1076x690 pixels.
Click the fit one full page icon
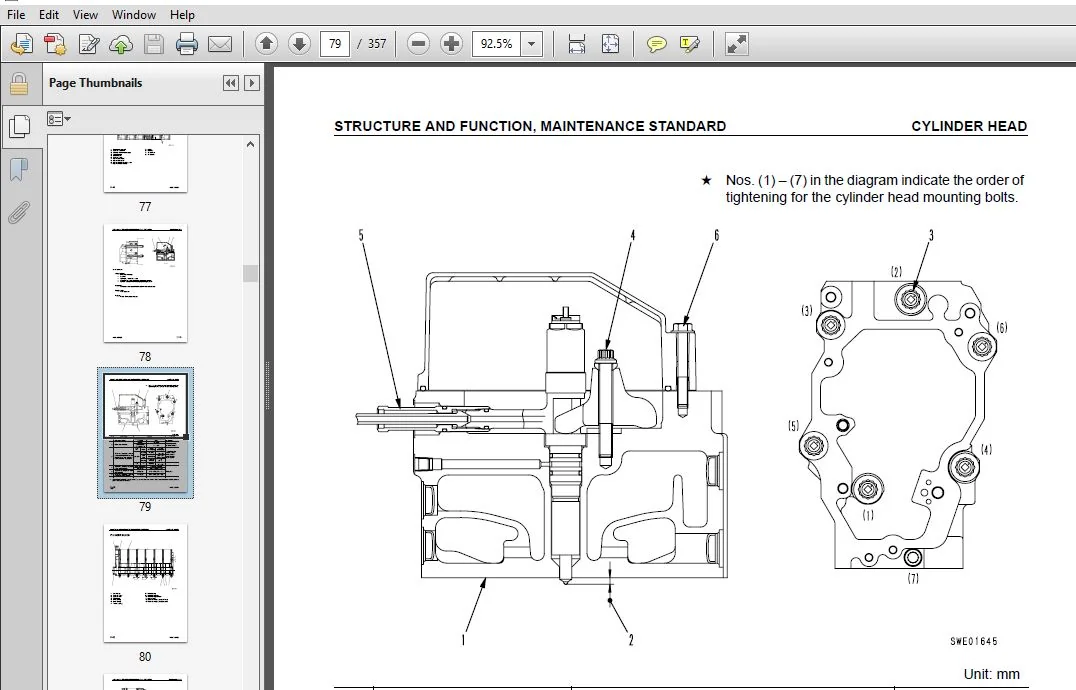coord(610,44)
